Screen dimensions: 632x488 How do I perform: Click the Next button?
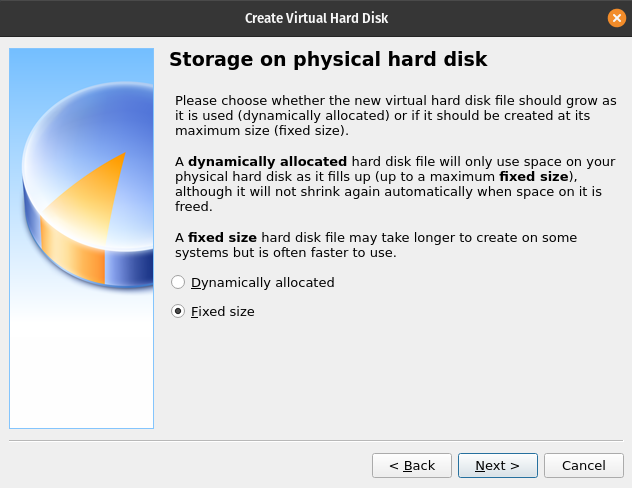(497, 466)
